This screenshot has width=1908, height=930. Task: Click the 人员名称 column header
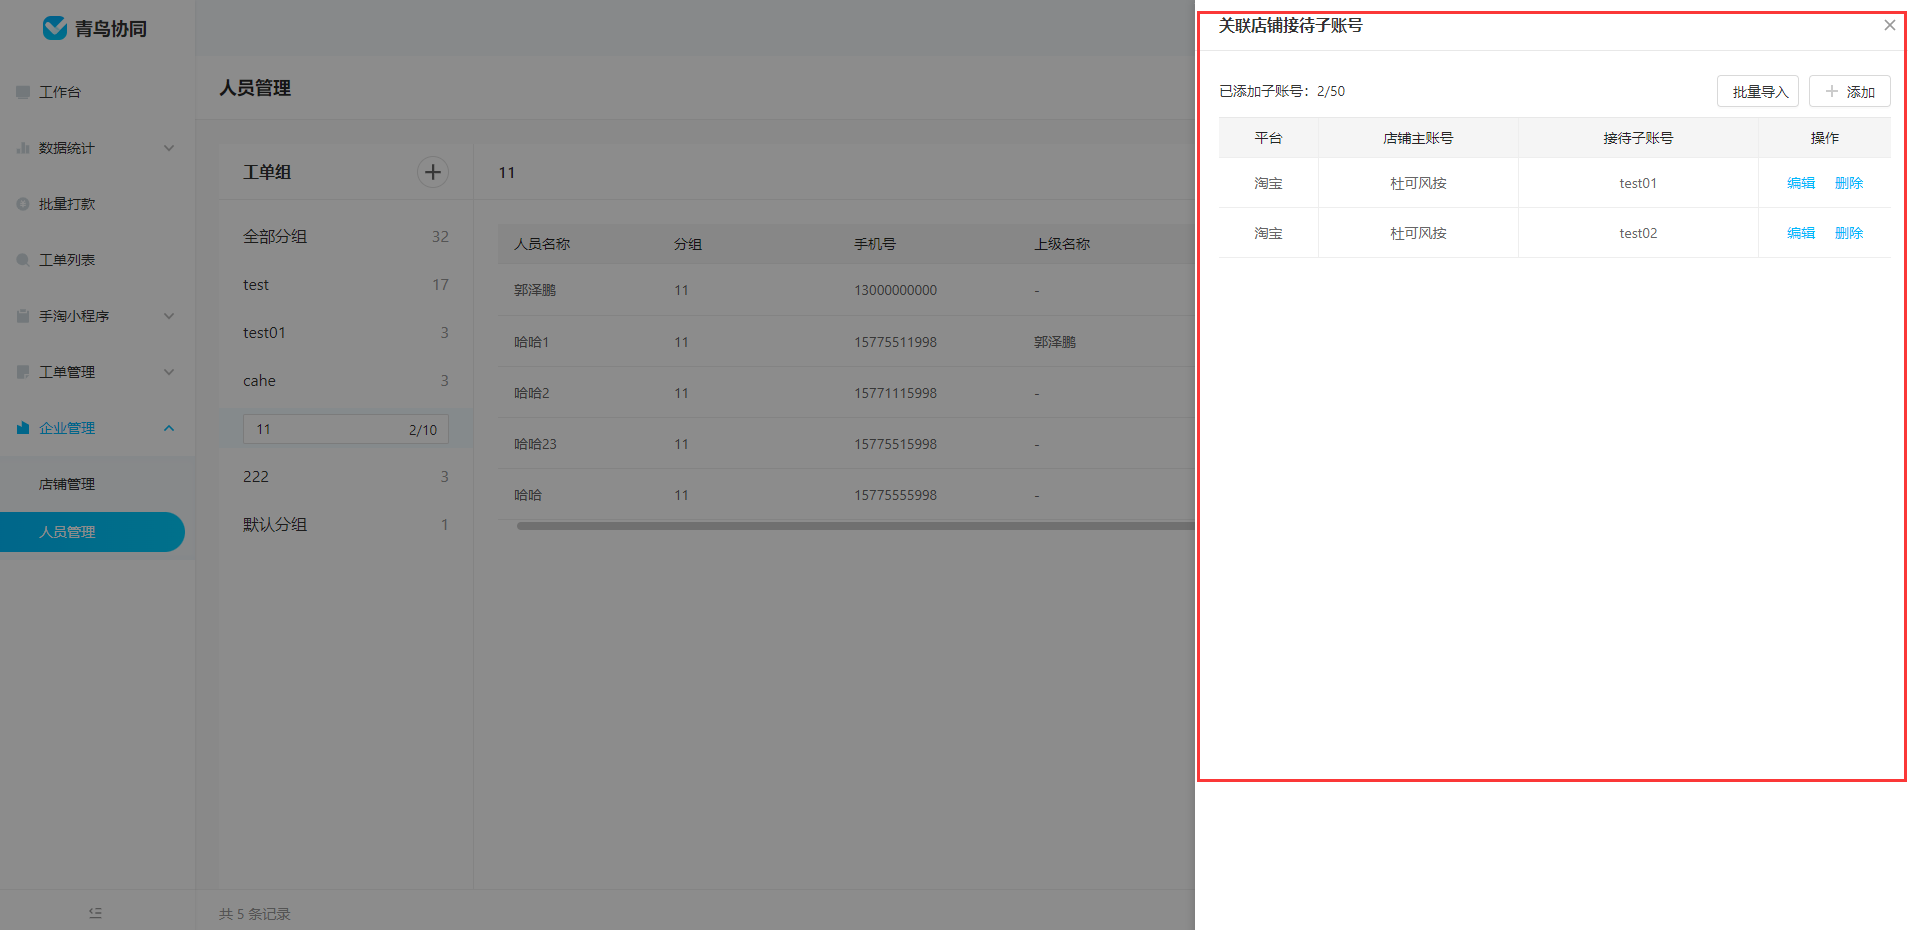pyautogui.click(x=542, y=244)
